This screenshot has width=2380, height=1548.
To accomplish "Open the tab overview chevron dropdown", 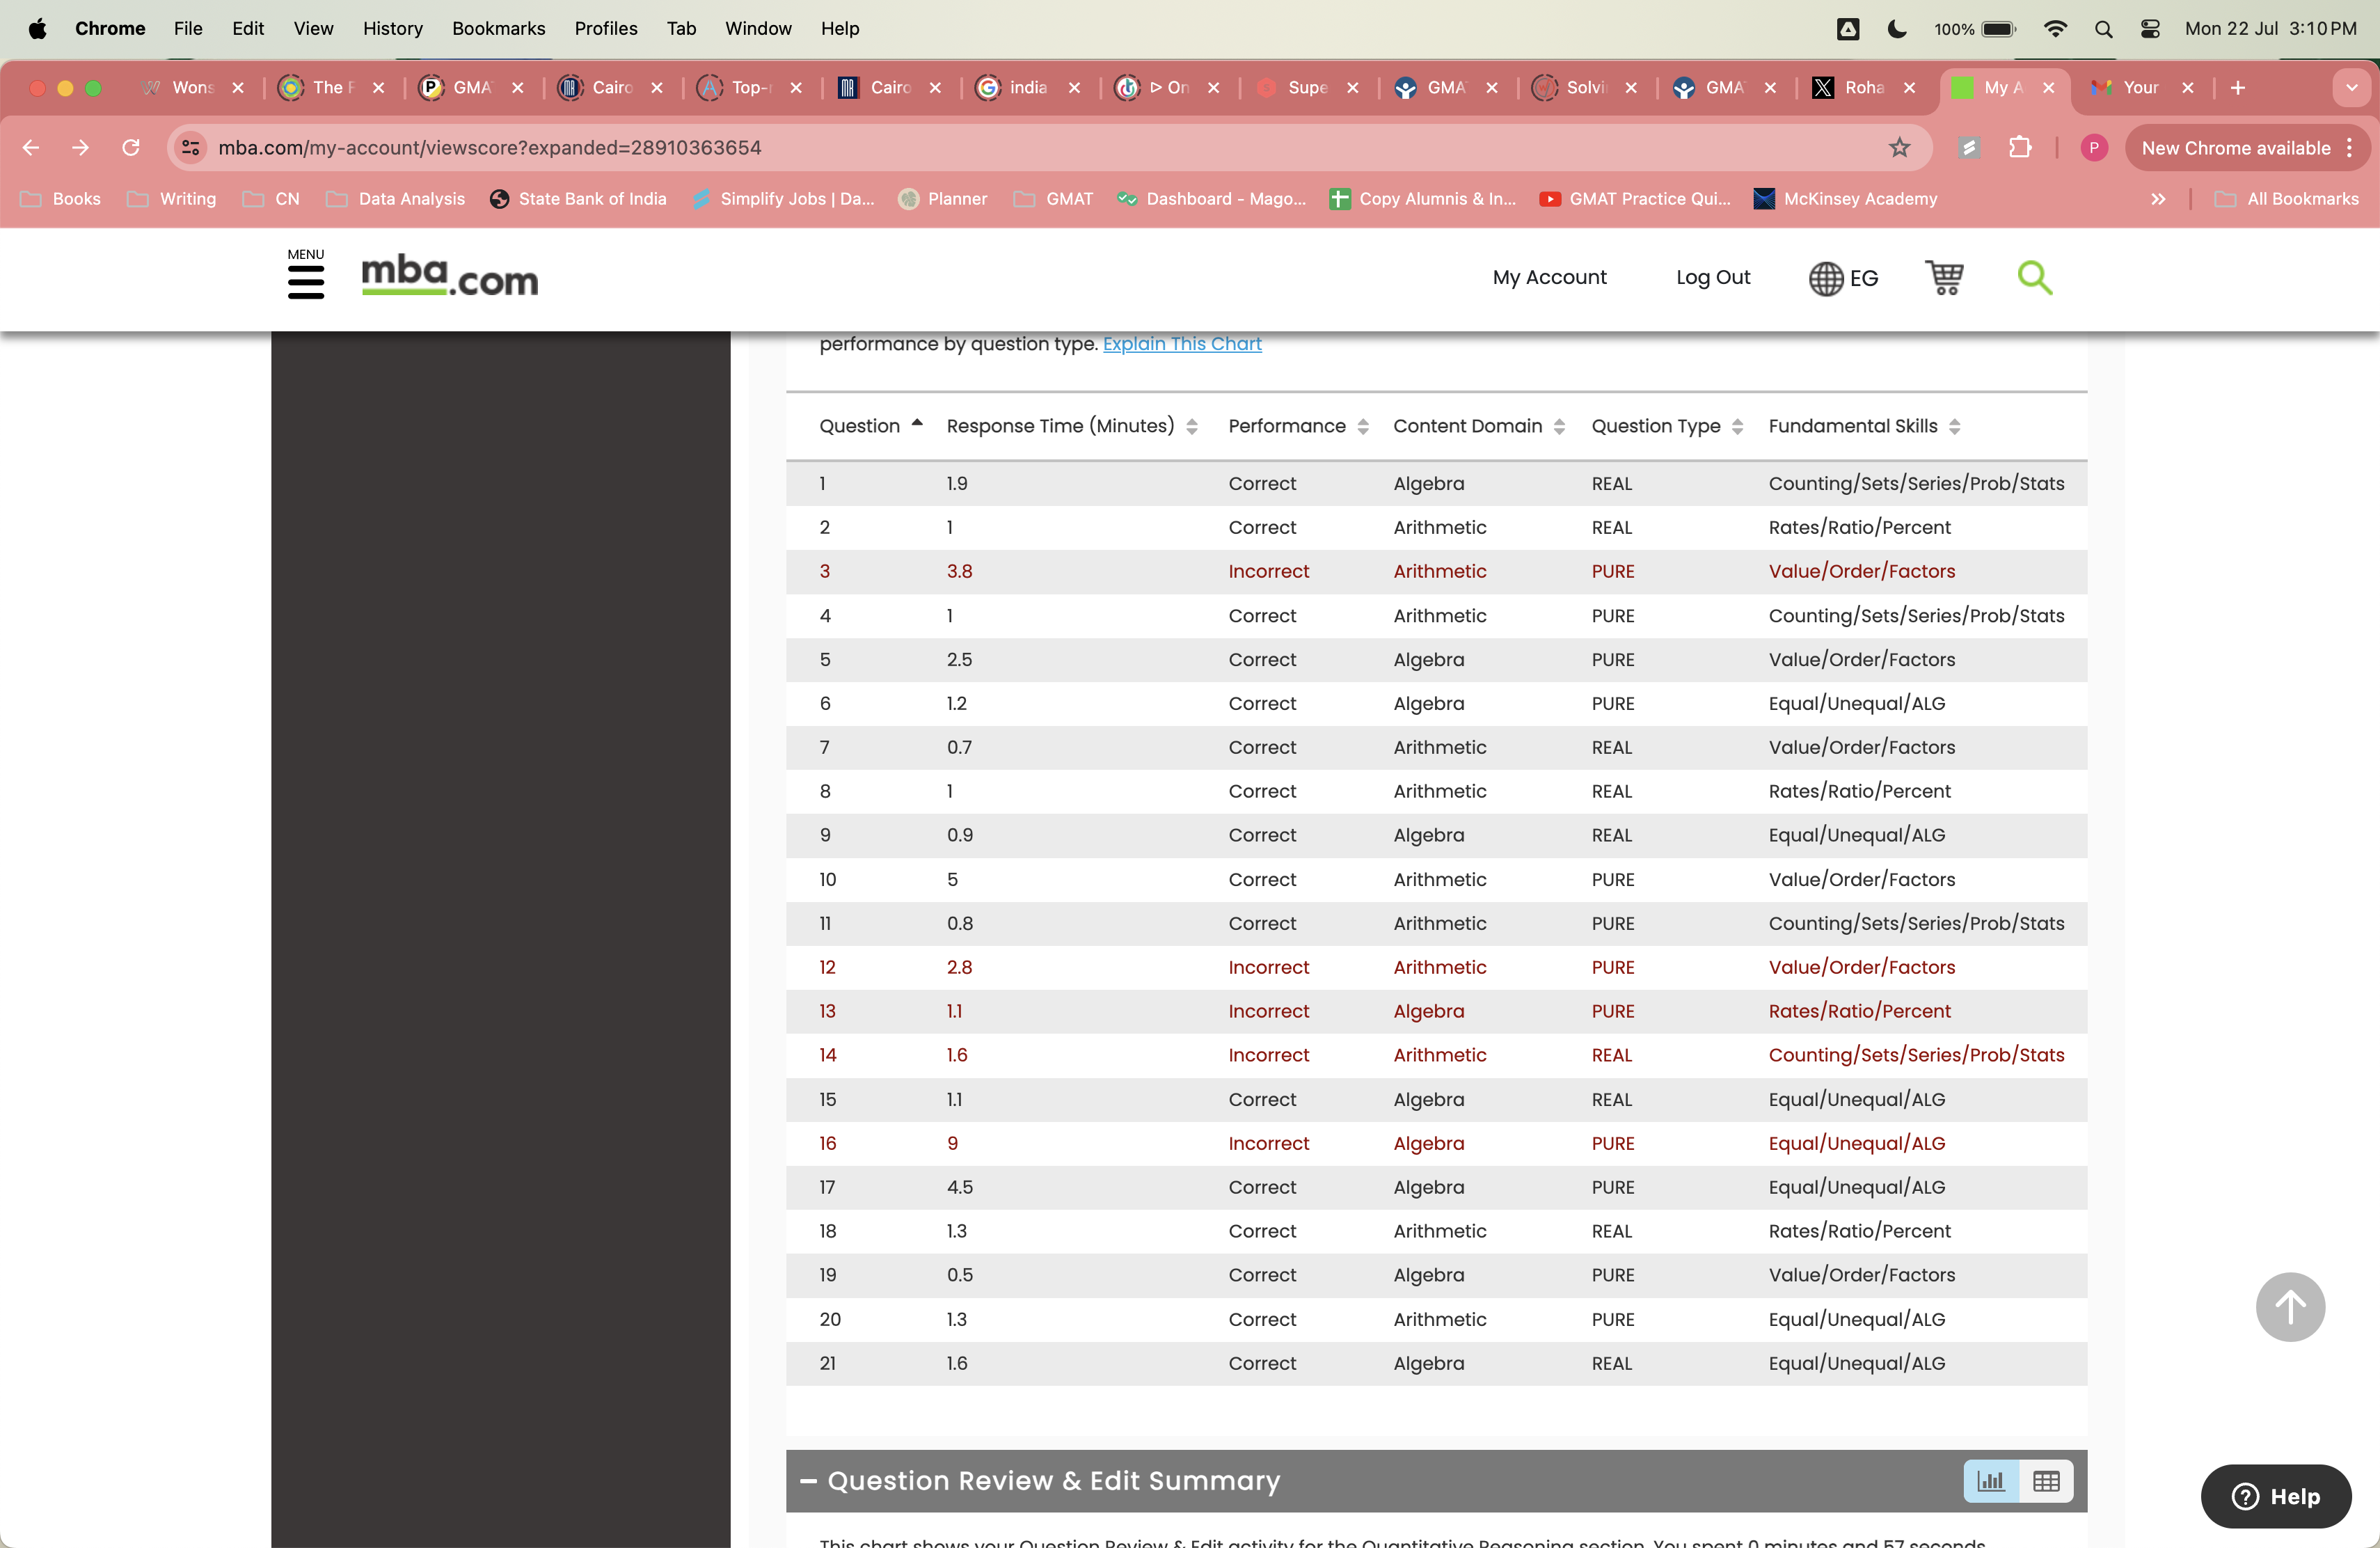I will click(x=2352, y=88).
